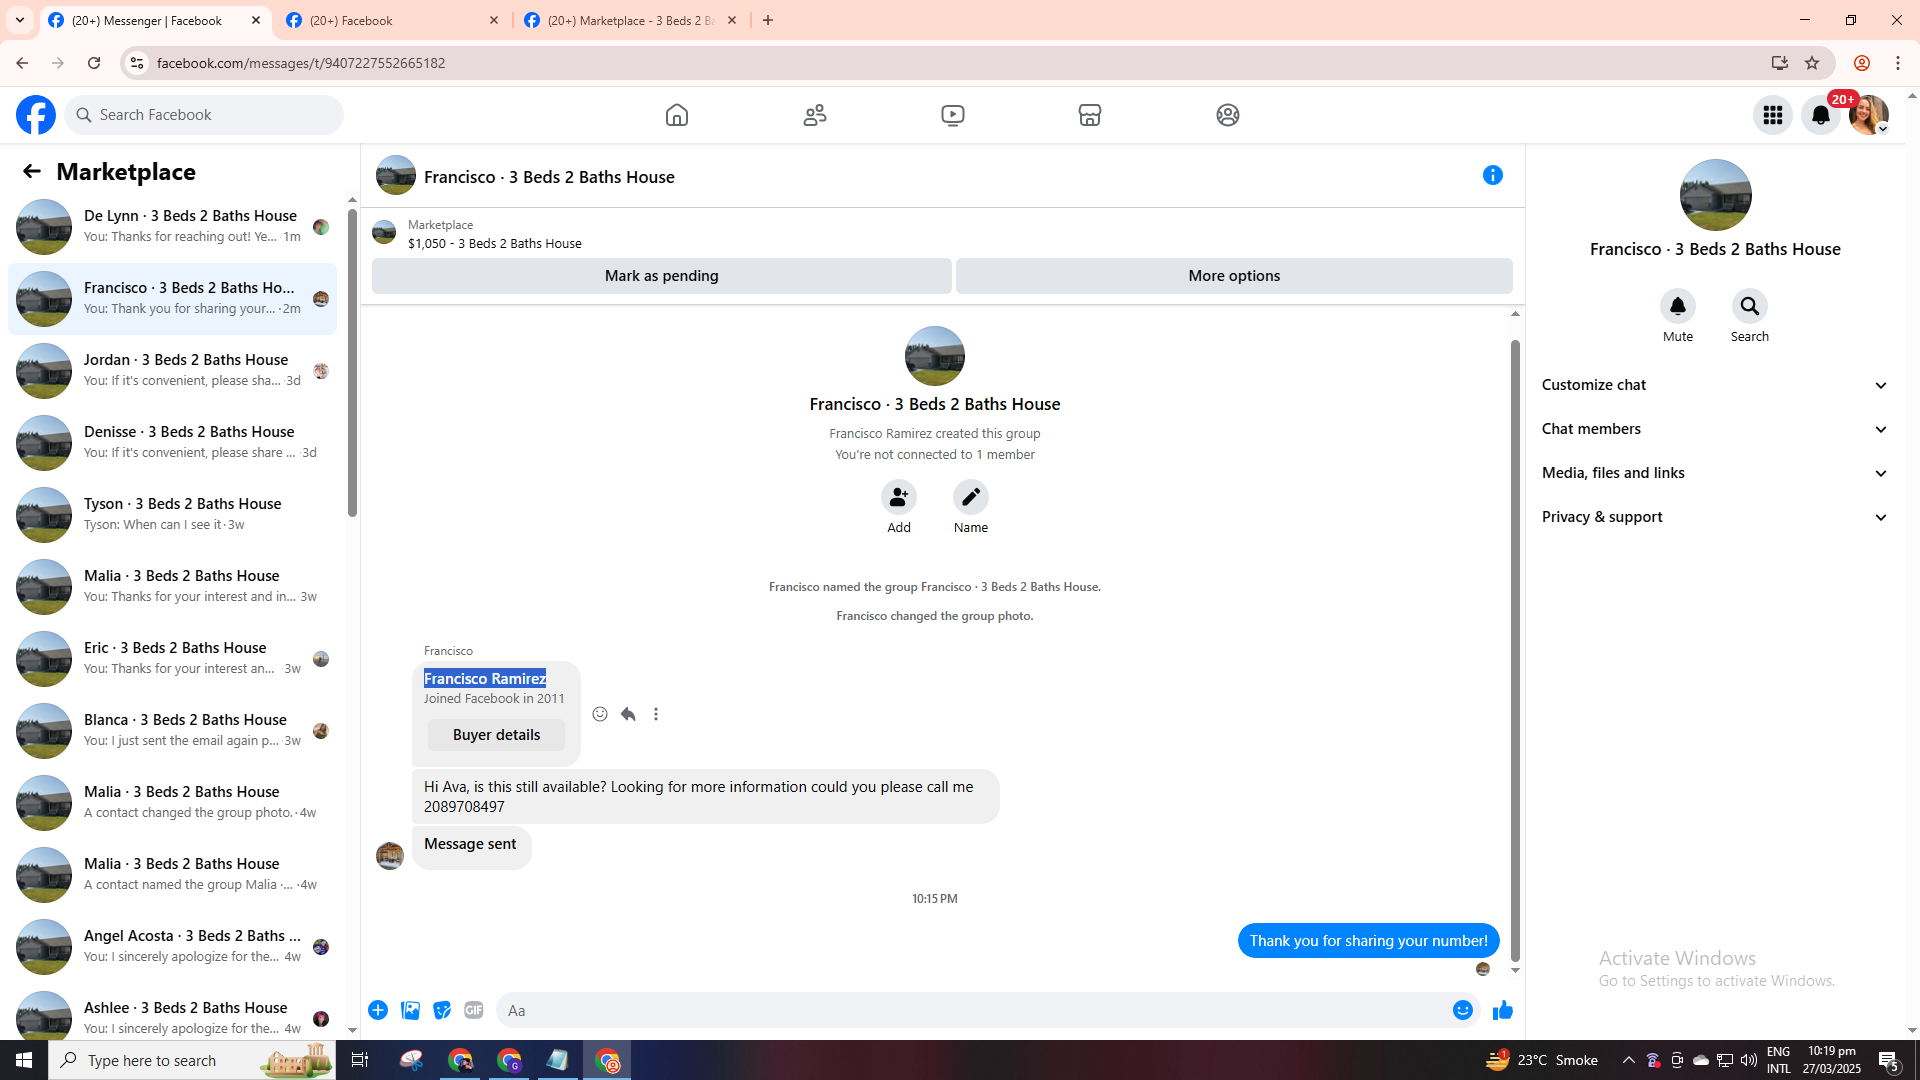This screenshot has width=1920, height=1080.
Task: Open the Video (Watch) icon
Action: tap(953, 115)
